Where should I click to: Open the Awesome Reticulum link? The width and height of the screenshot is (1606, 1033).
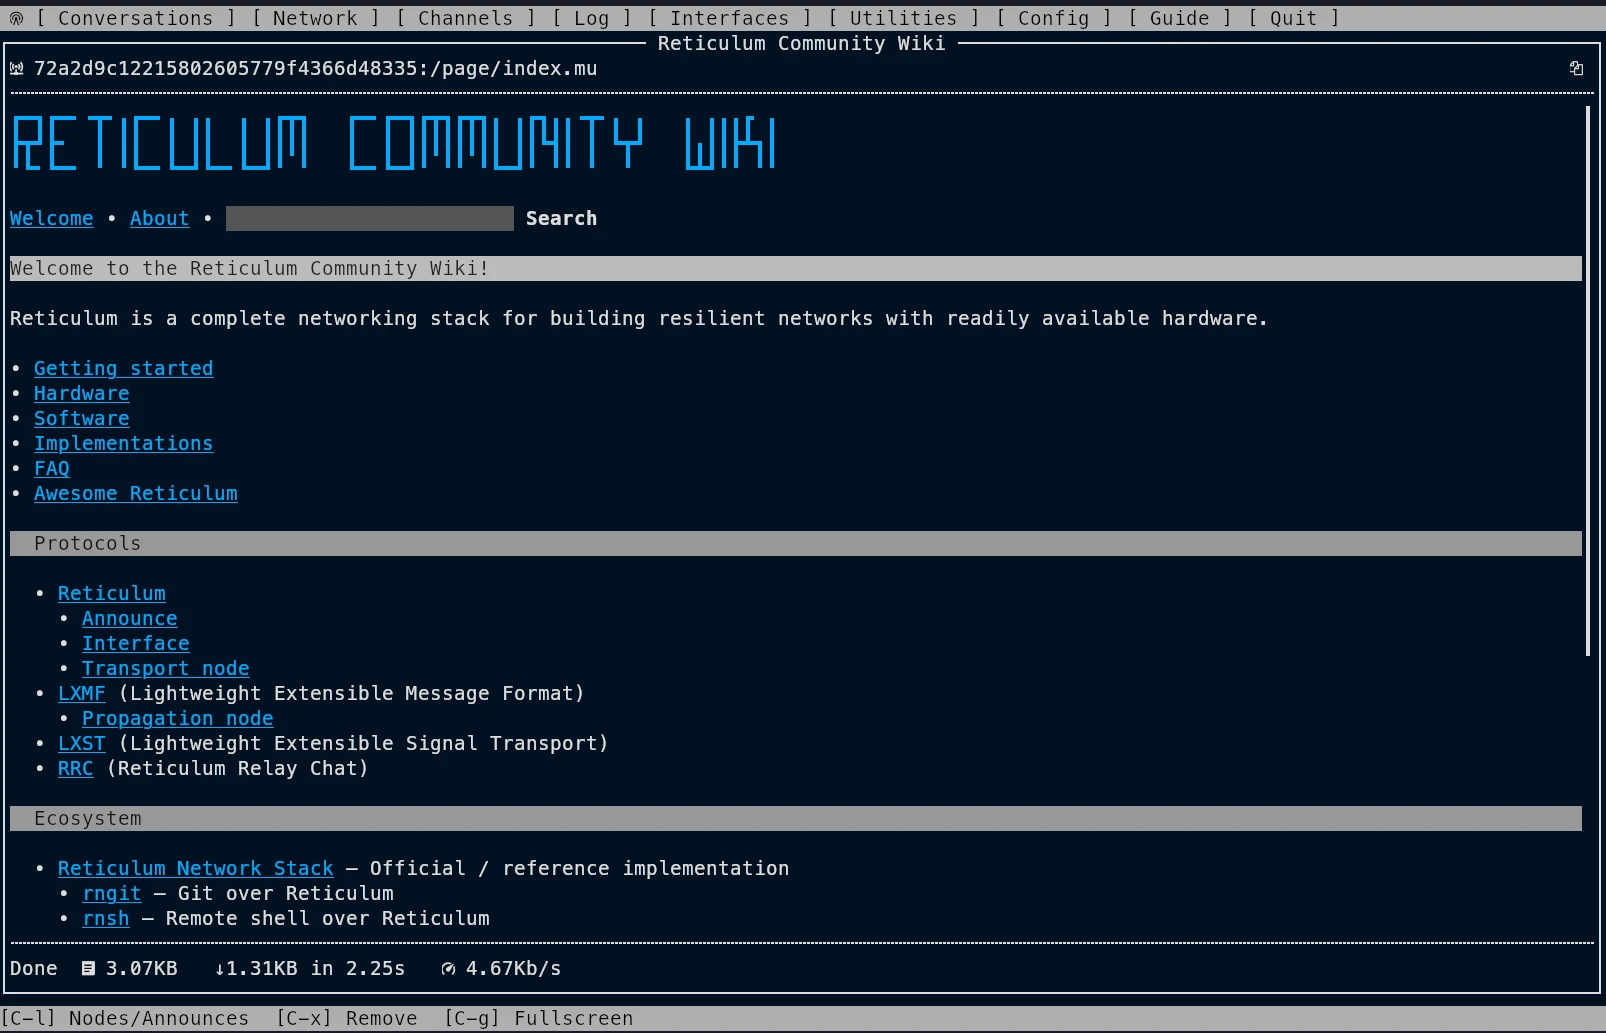(136, 493)
